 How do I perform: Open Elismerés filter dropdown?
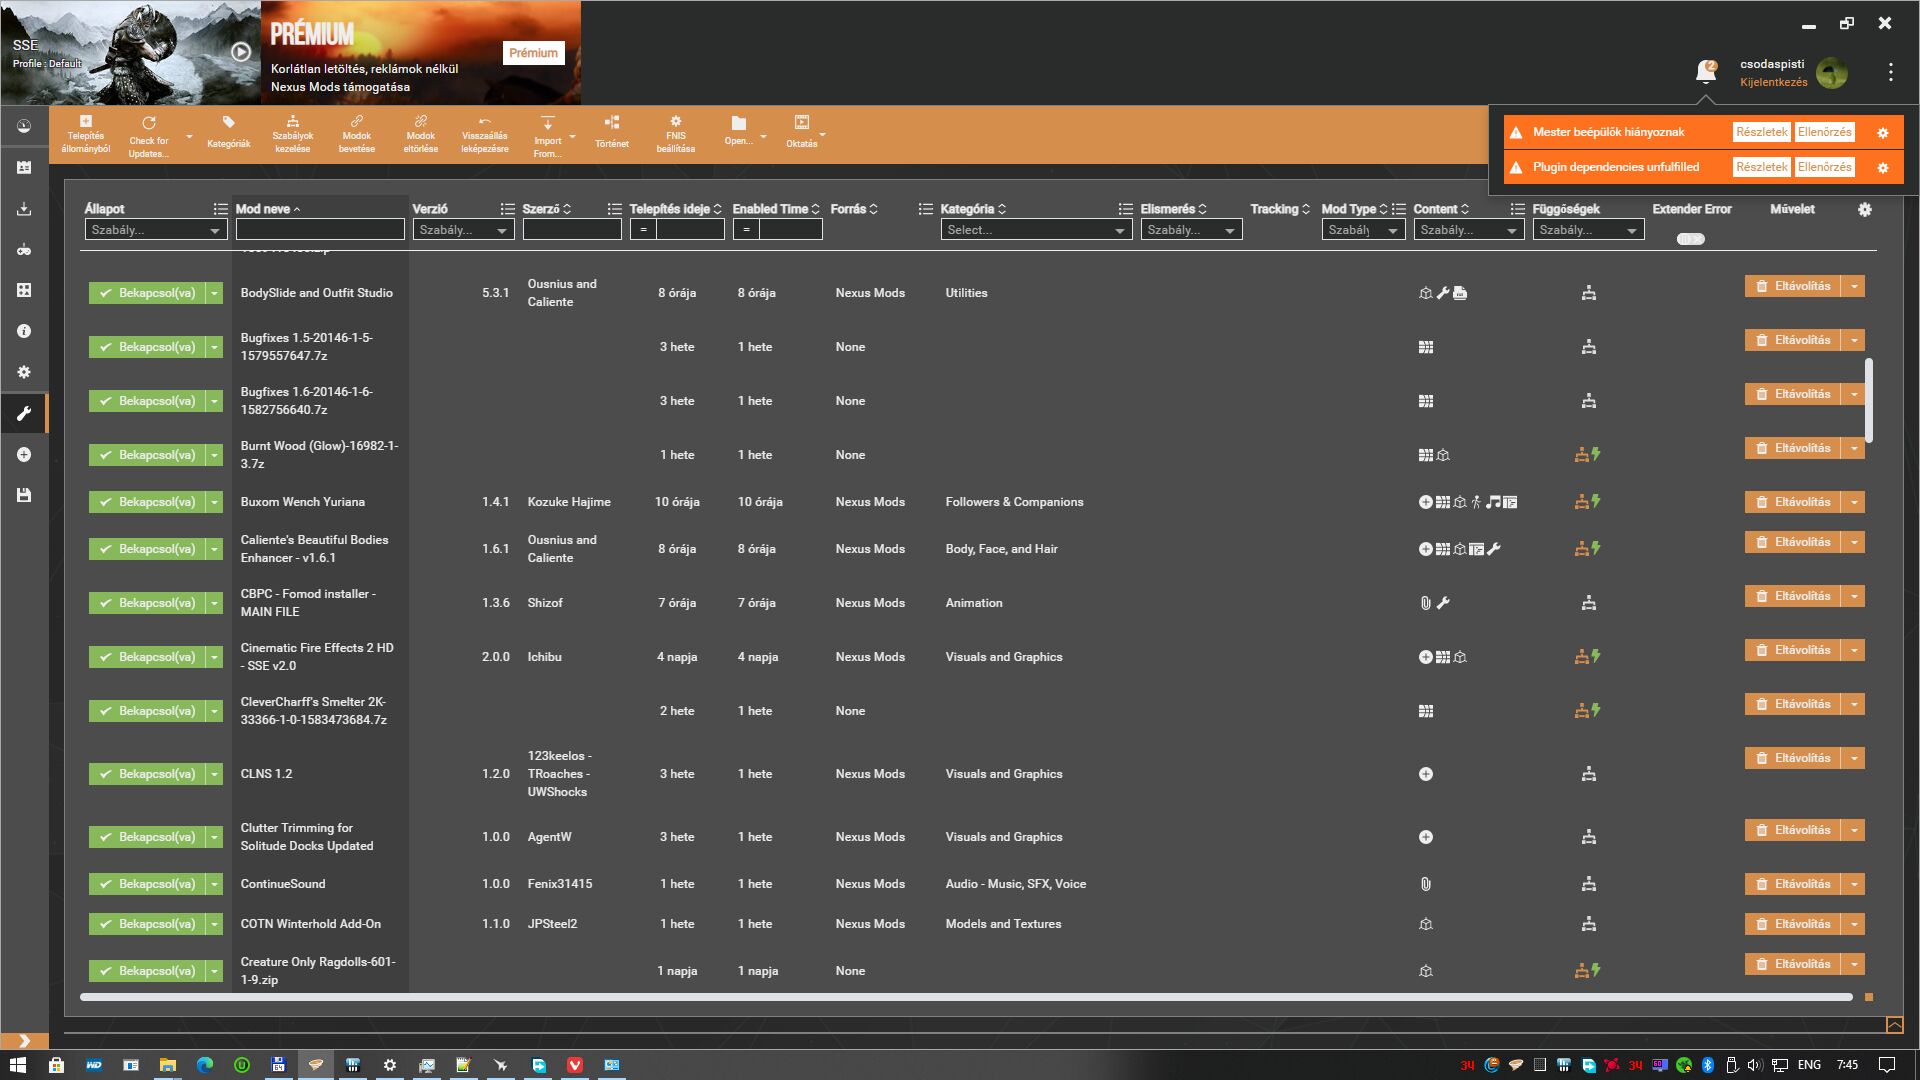pos(1191,230)
